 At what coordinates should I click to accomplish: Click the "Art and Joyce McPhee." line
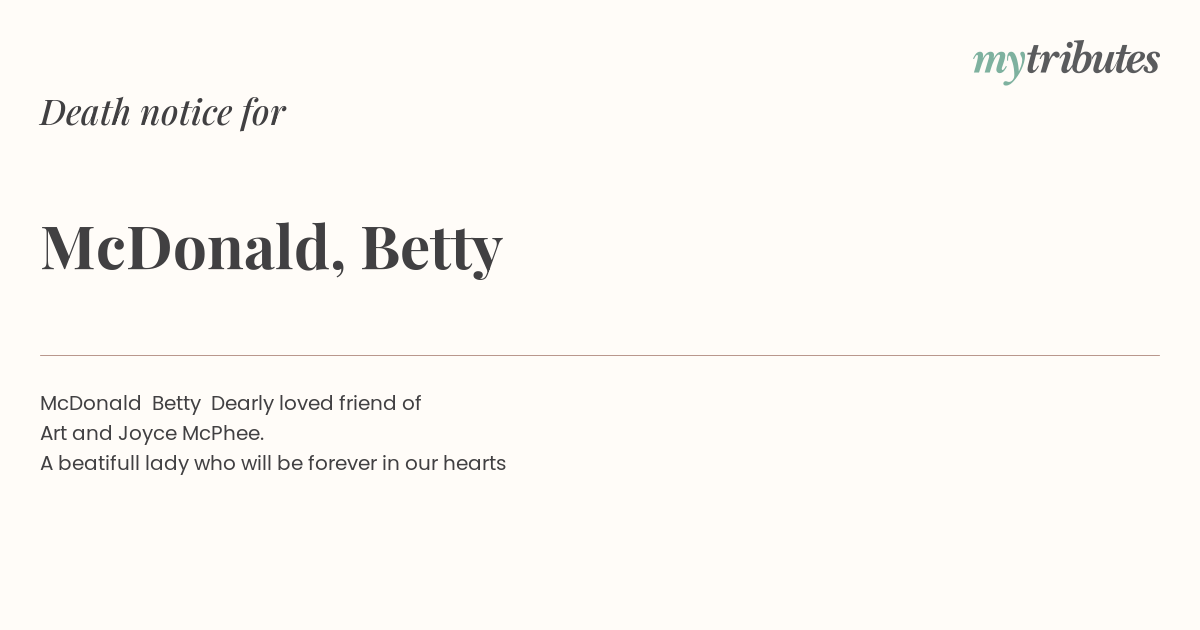pyautogui.click(x=152, y=434)
